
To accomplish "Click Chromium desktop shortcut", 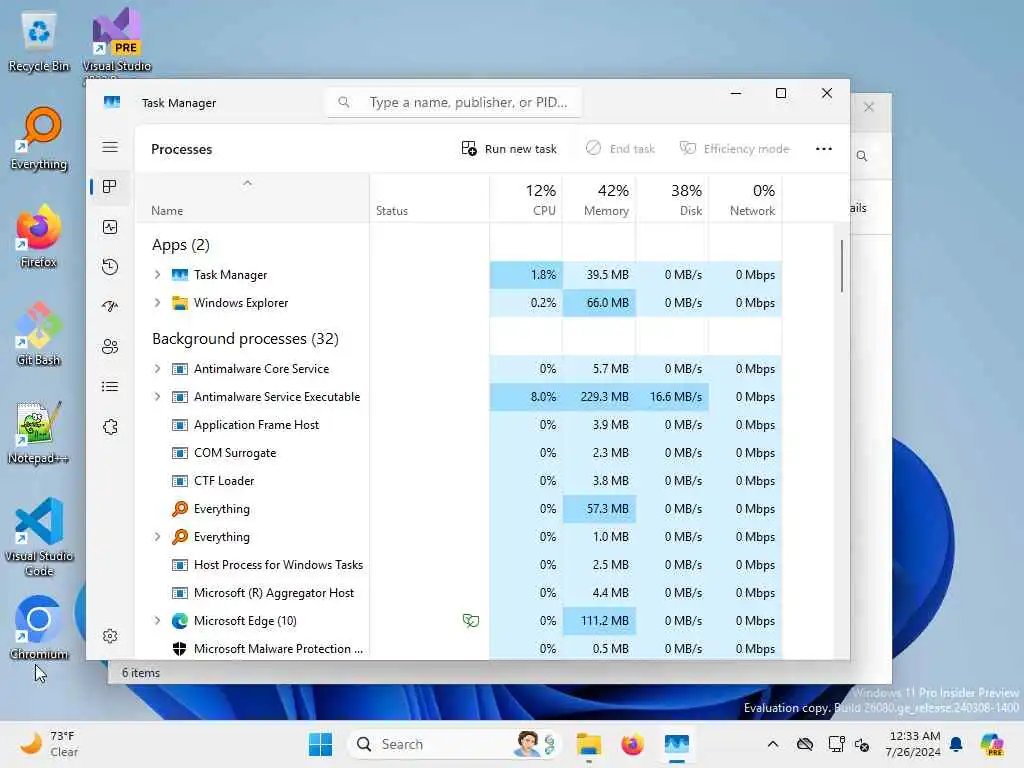I will pos(39,628).
